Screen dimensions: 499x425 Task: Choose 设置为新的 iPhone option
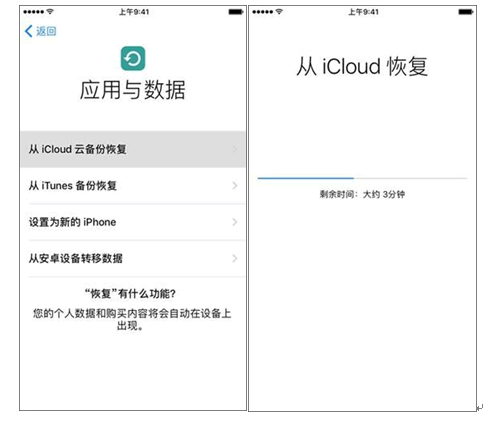point(133,222)
